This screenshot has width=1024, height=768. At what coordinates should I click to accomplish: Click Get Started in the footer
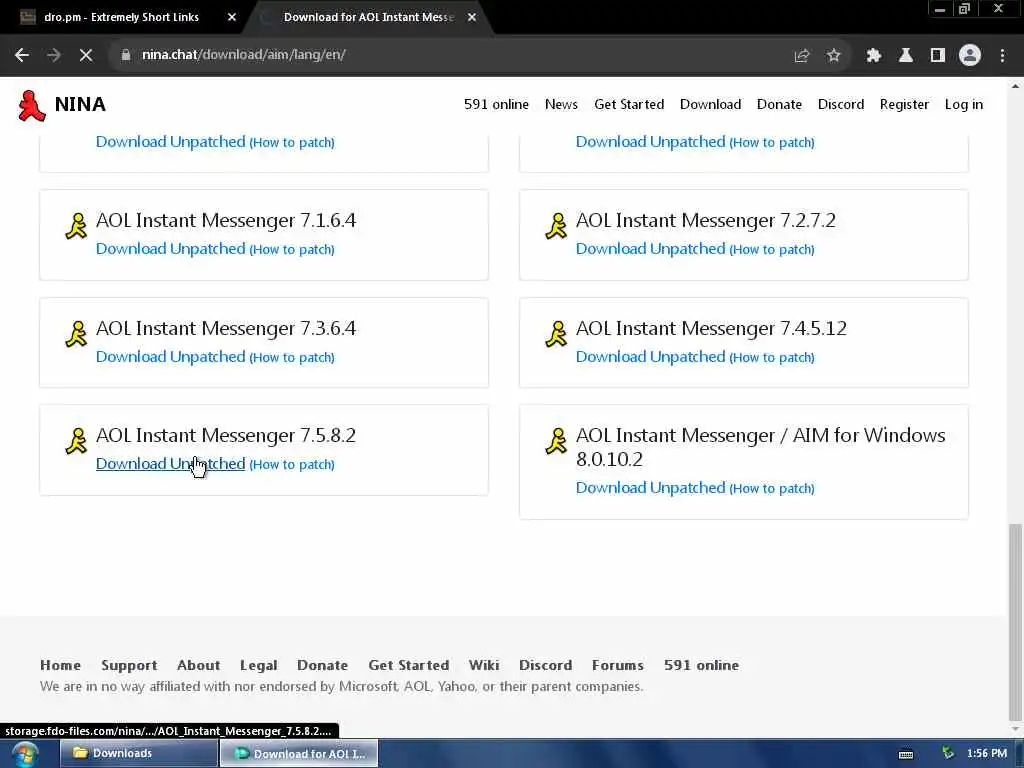409,665
